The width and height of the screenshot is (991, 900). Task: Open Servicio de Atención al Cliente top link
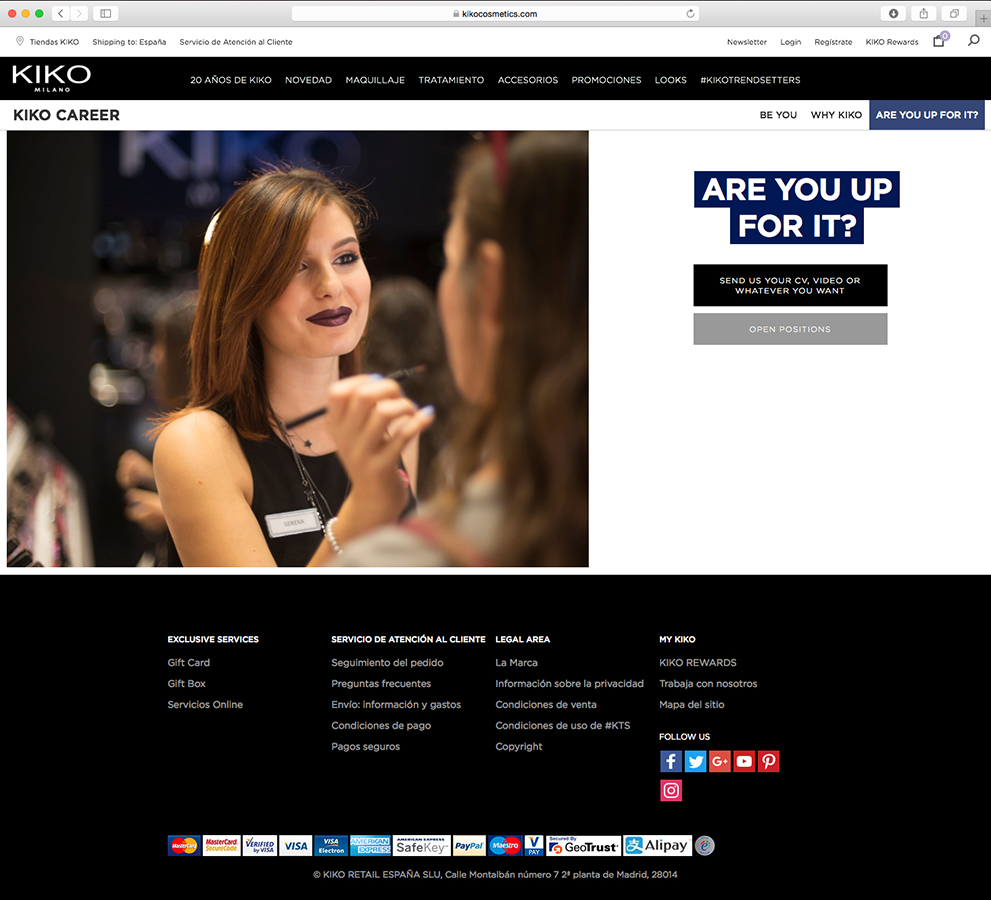[x=236, y=42]
